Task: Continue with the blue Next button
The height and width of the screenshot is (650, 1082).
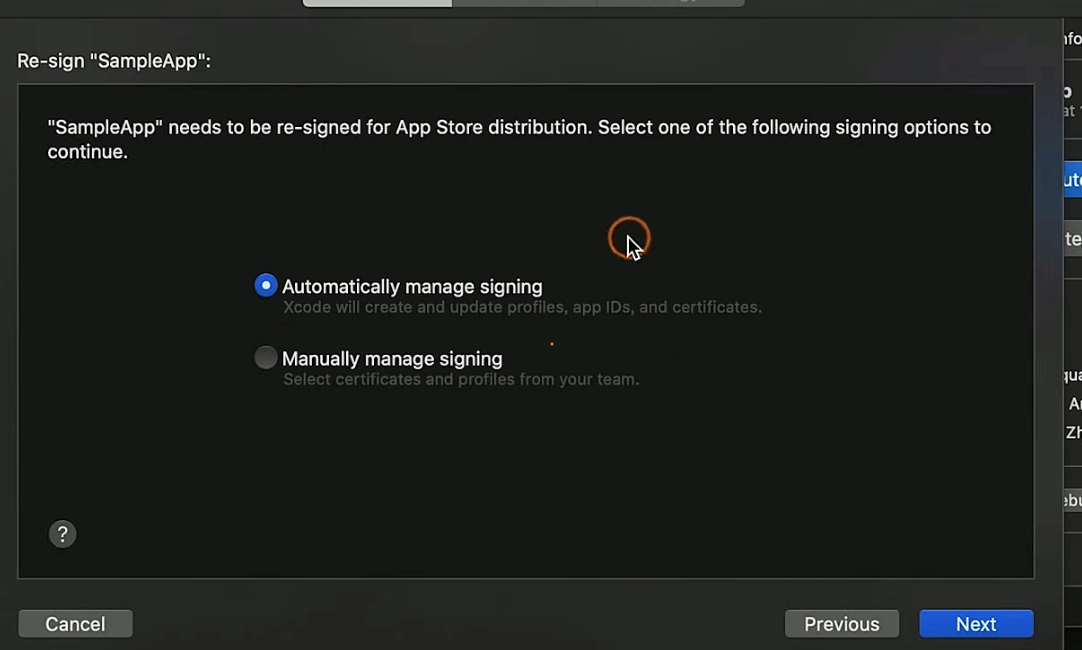Action: tap(975, 624)
